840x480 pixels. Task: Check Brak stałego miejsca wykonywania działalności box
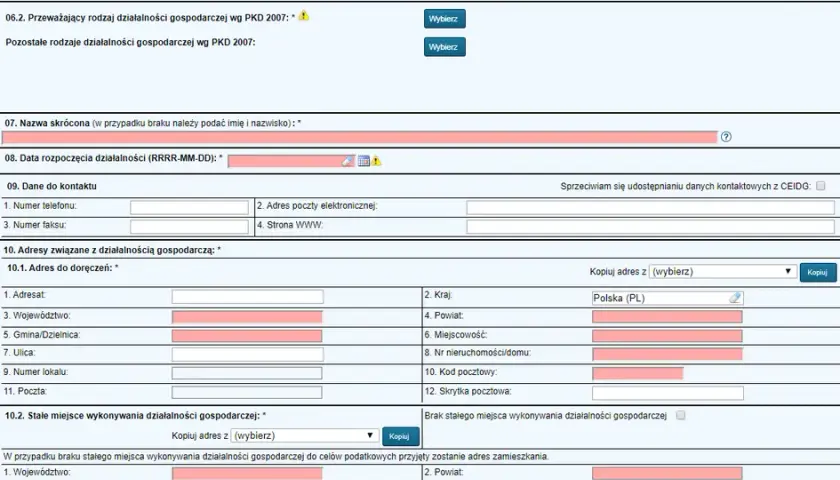pyautogui.click(x=680, y=415)
